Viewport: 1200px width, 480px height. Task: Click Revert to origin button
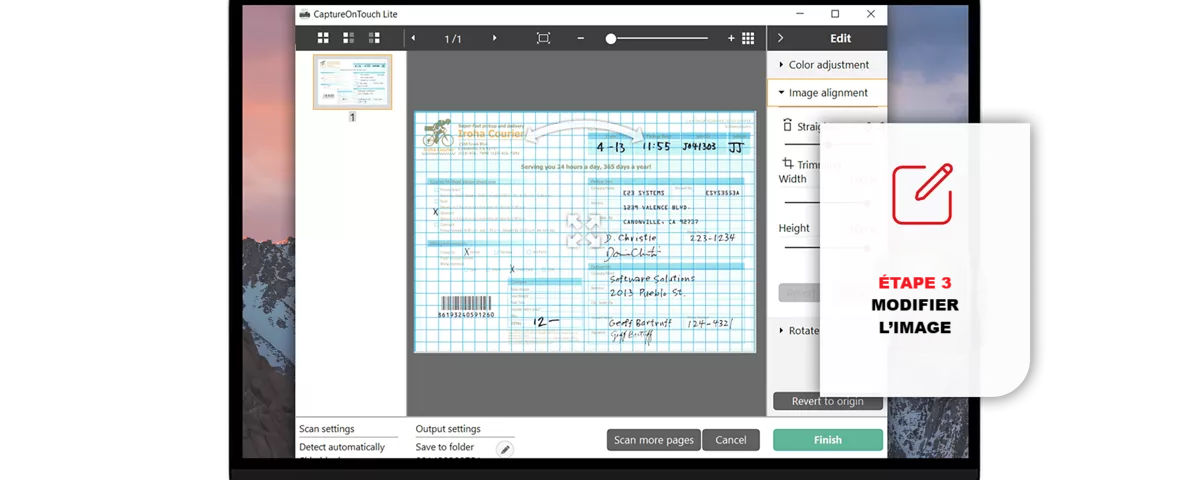click(x=828, y=401)
